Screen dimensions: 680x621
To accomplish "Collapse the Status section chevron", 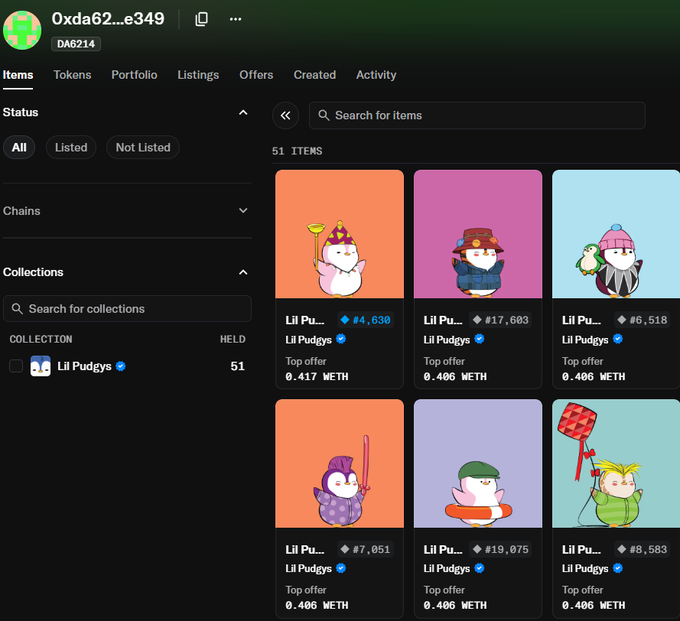I will (243, 112).
